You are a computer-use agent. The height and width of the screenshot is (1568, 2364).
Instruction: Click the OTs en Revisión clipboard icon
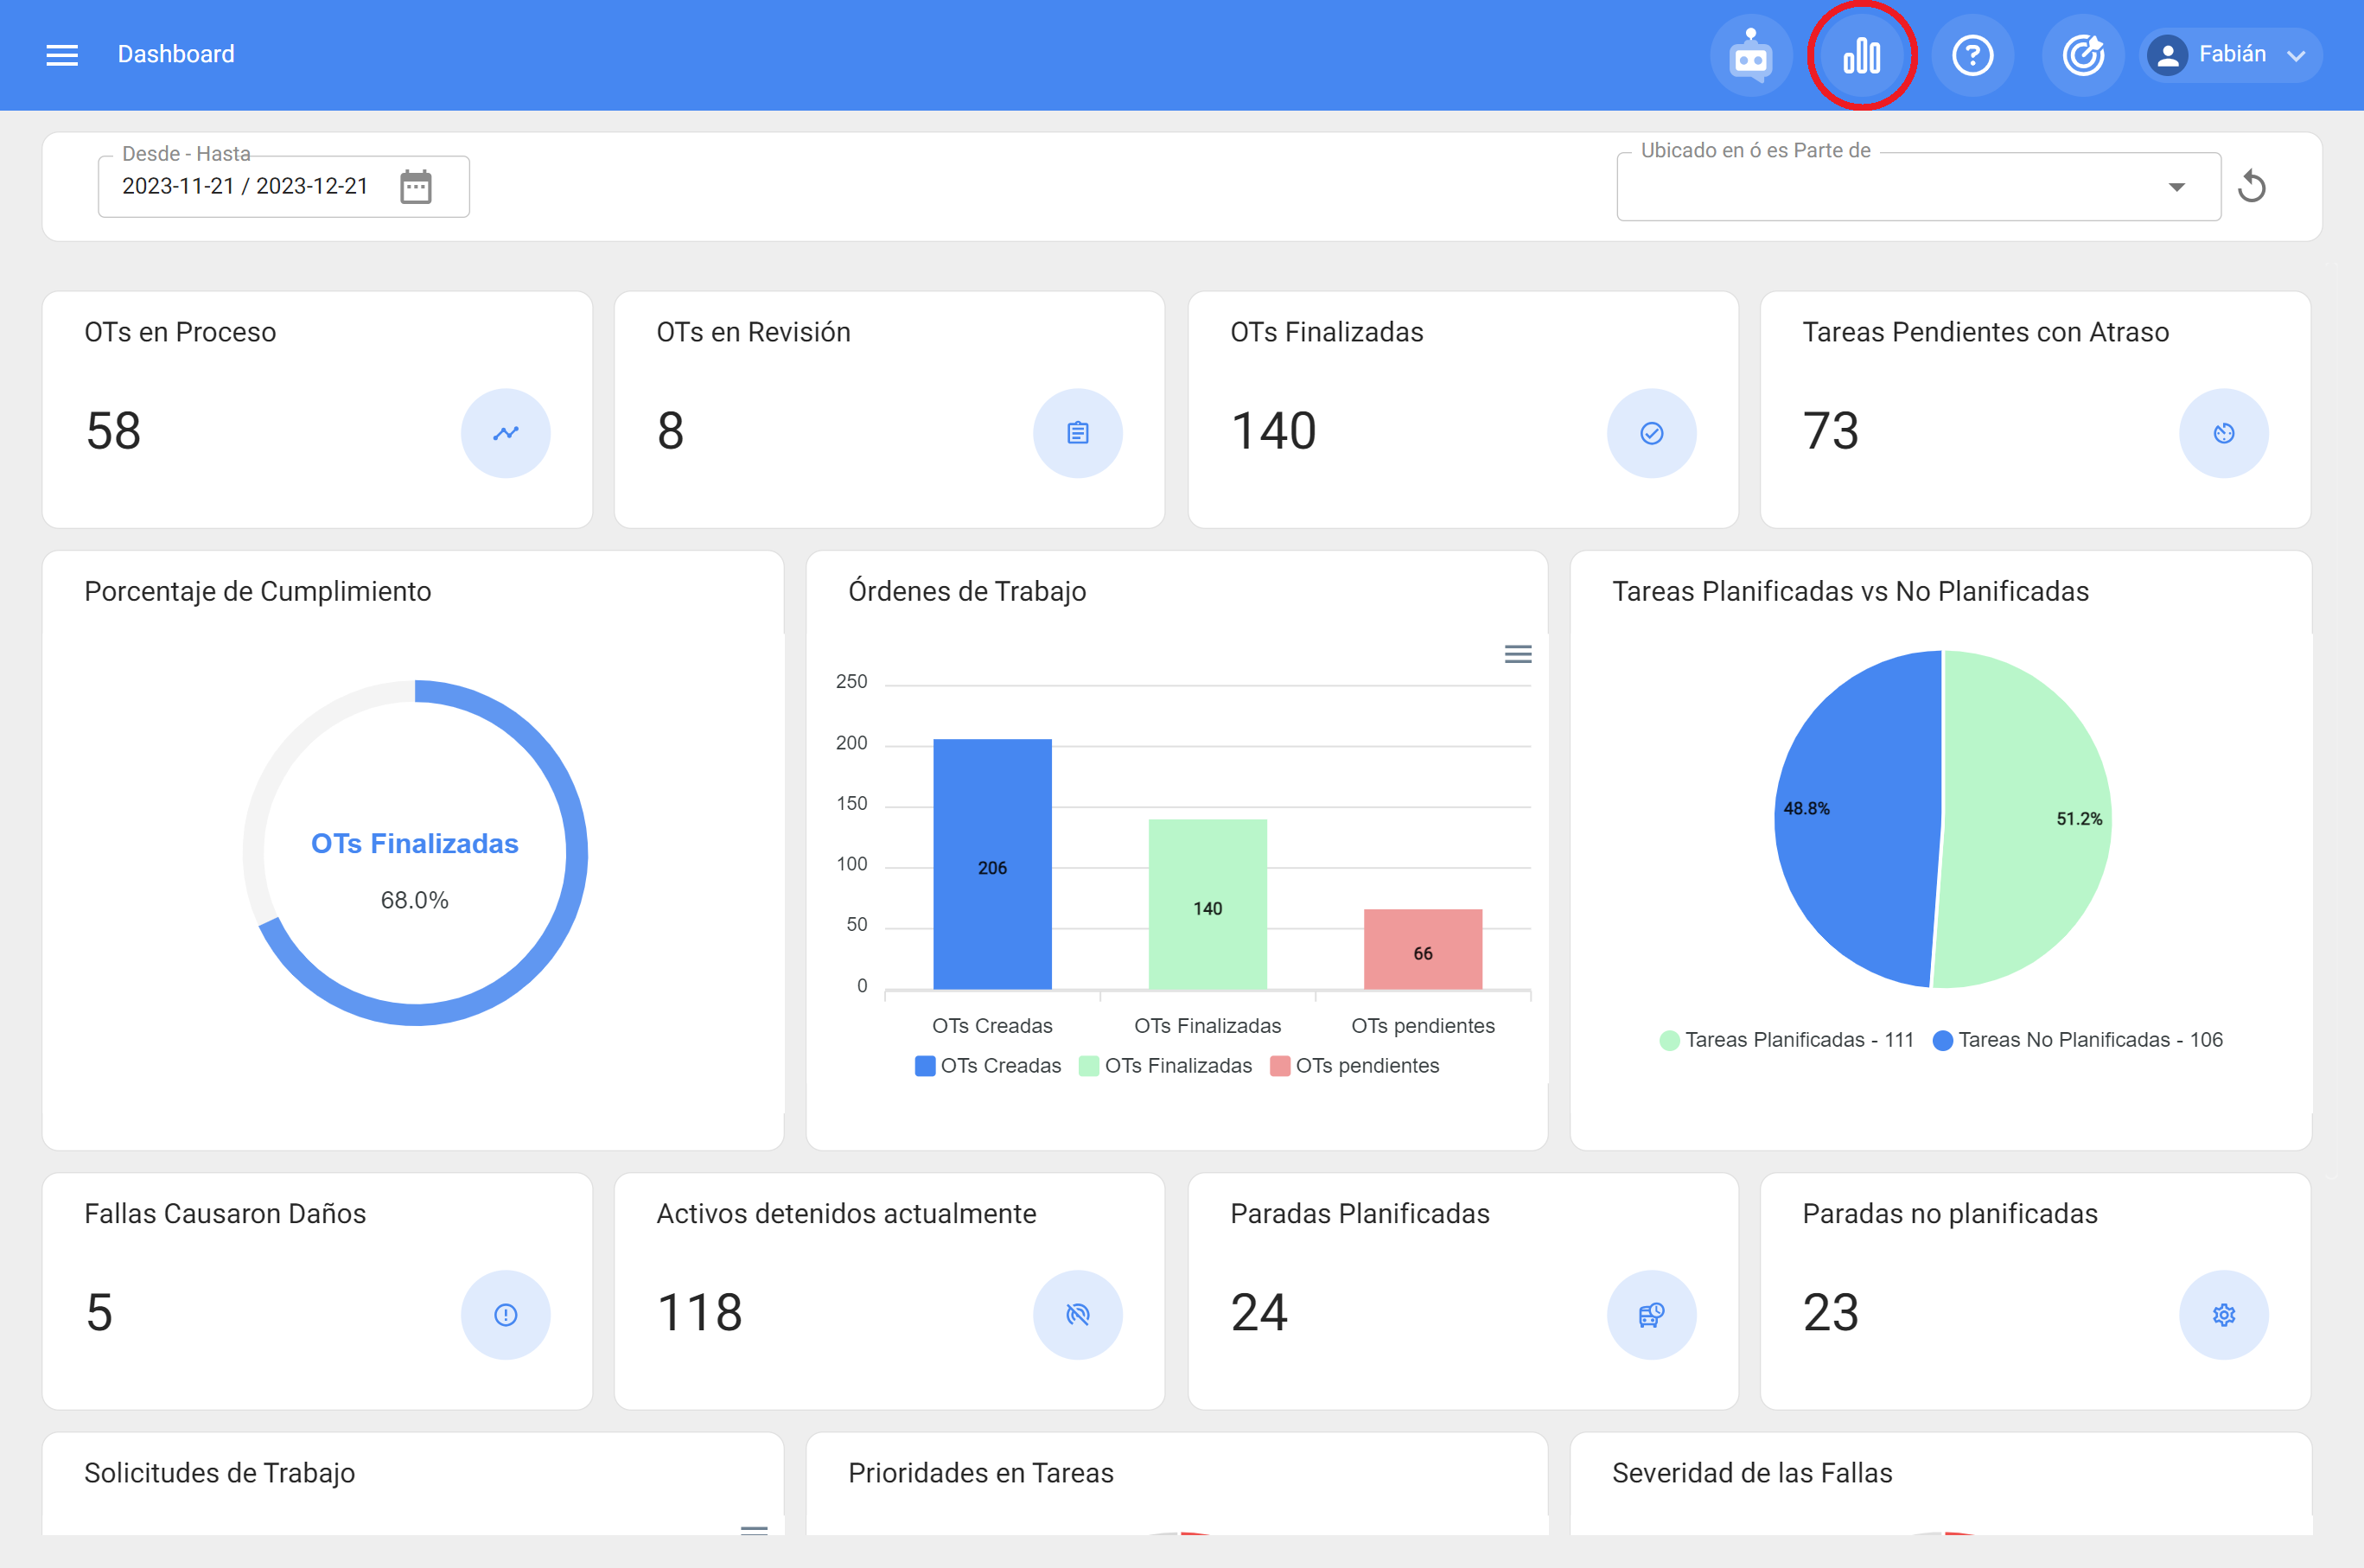[1077, 433]
